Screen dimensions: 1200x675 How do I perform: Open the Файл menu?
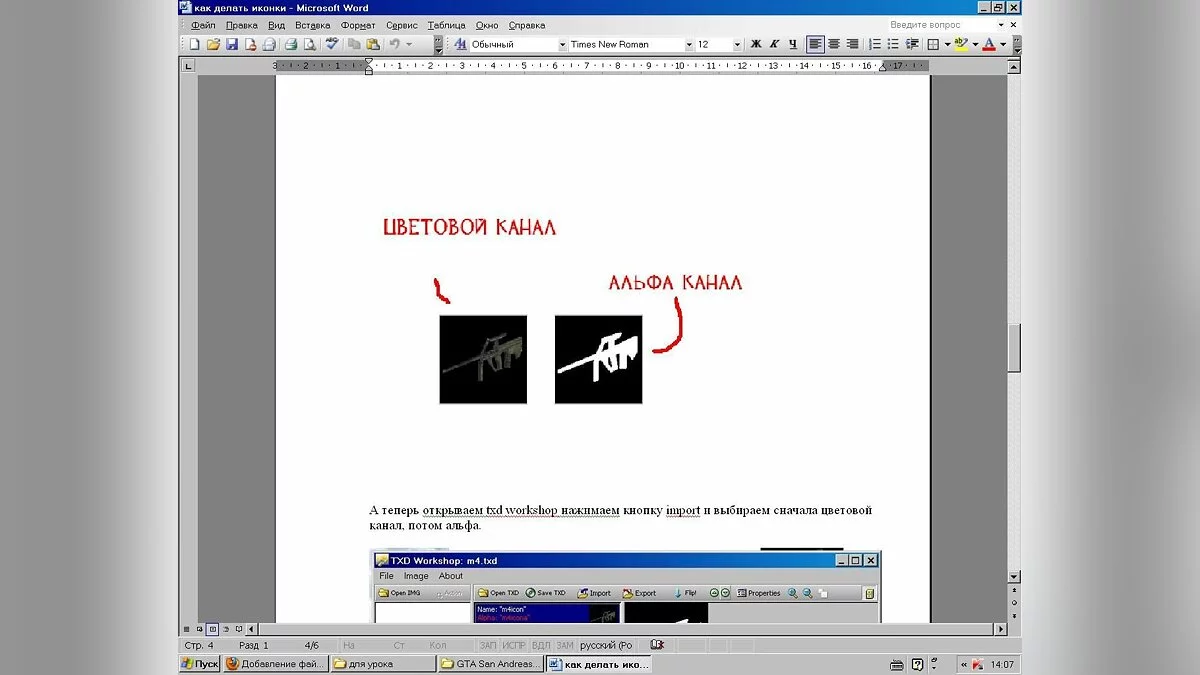point(202,25)
